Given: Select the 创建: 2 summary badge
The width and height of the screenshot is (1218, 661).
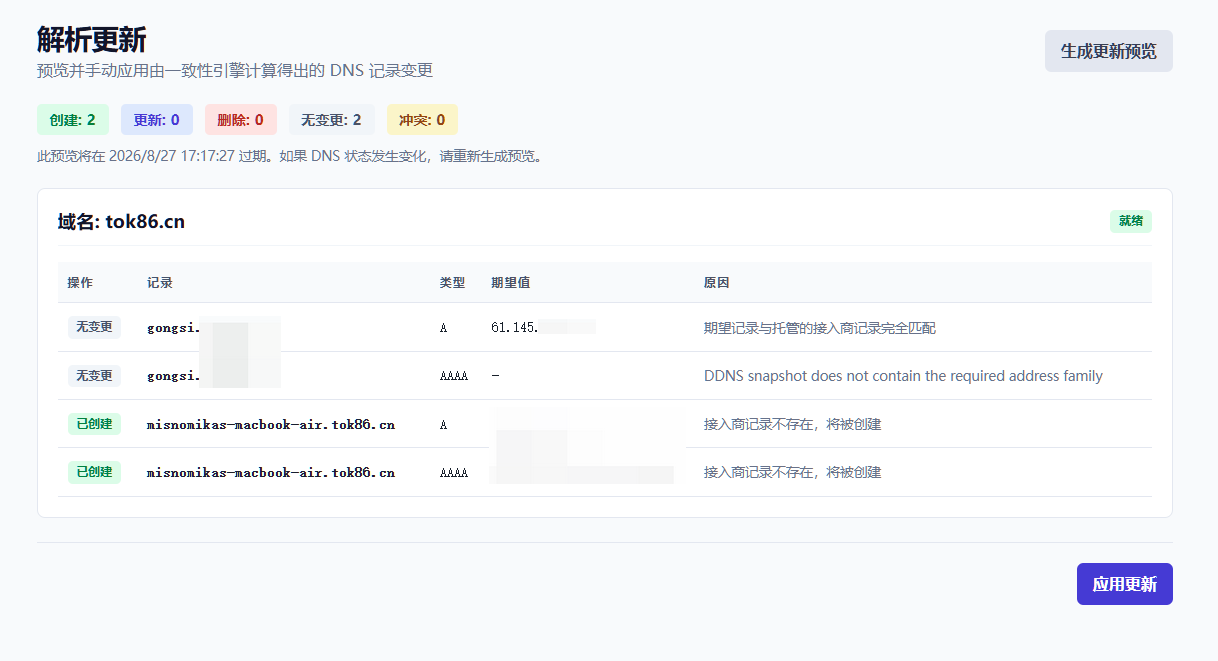Looking at the screenshot, I should pos(72,120).
